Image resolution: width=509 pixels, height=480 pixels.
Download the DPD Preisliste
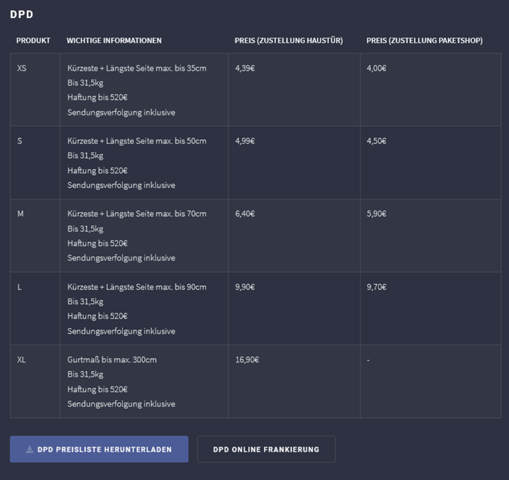99,449
